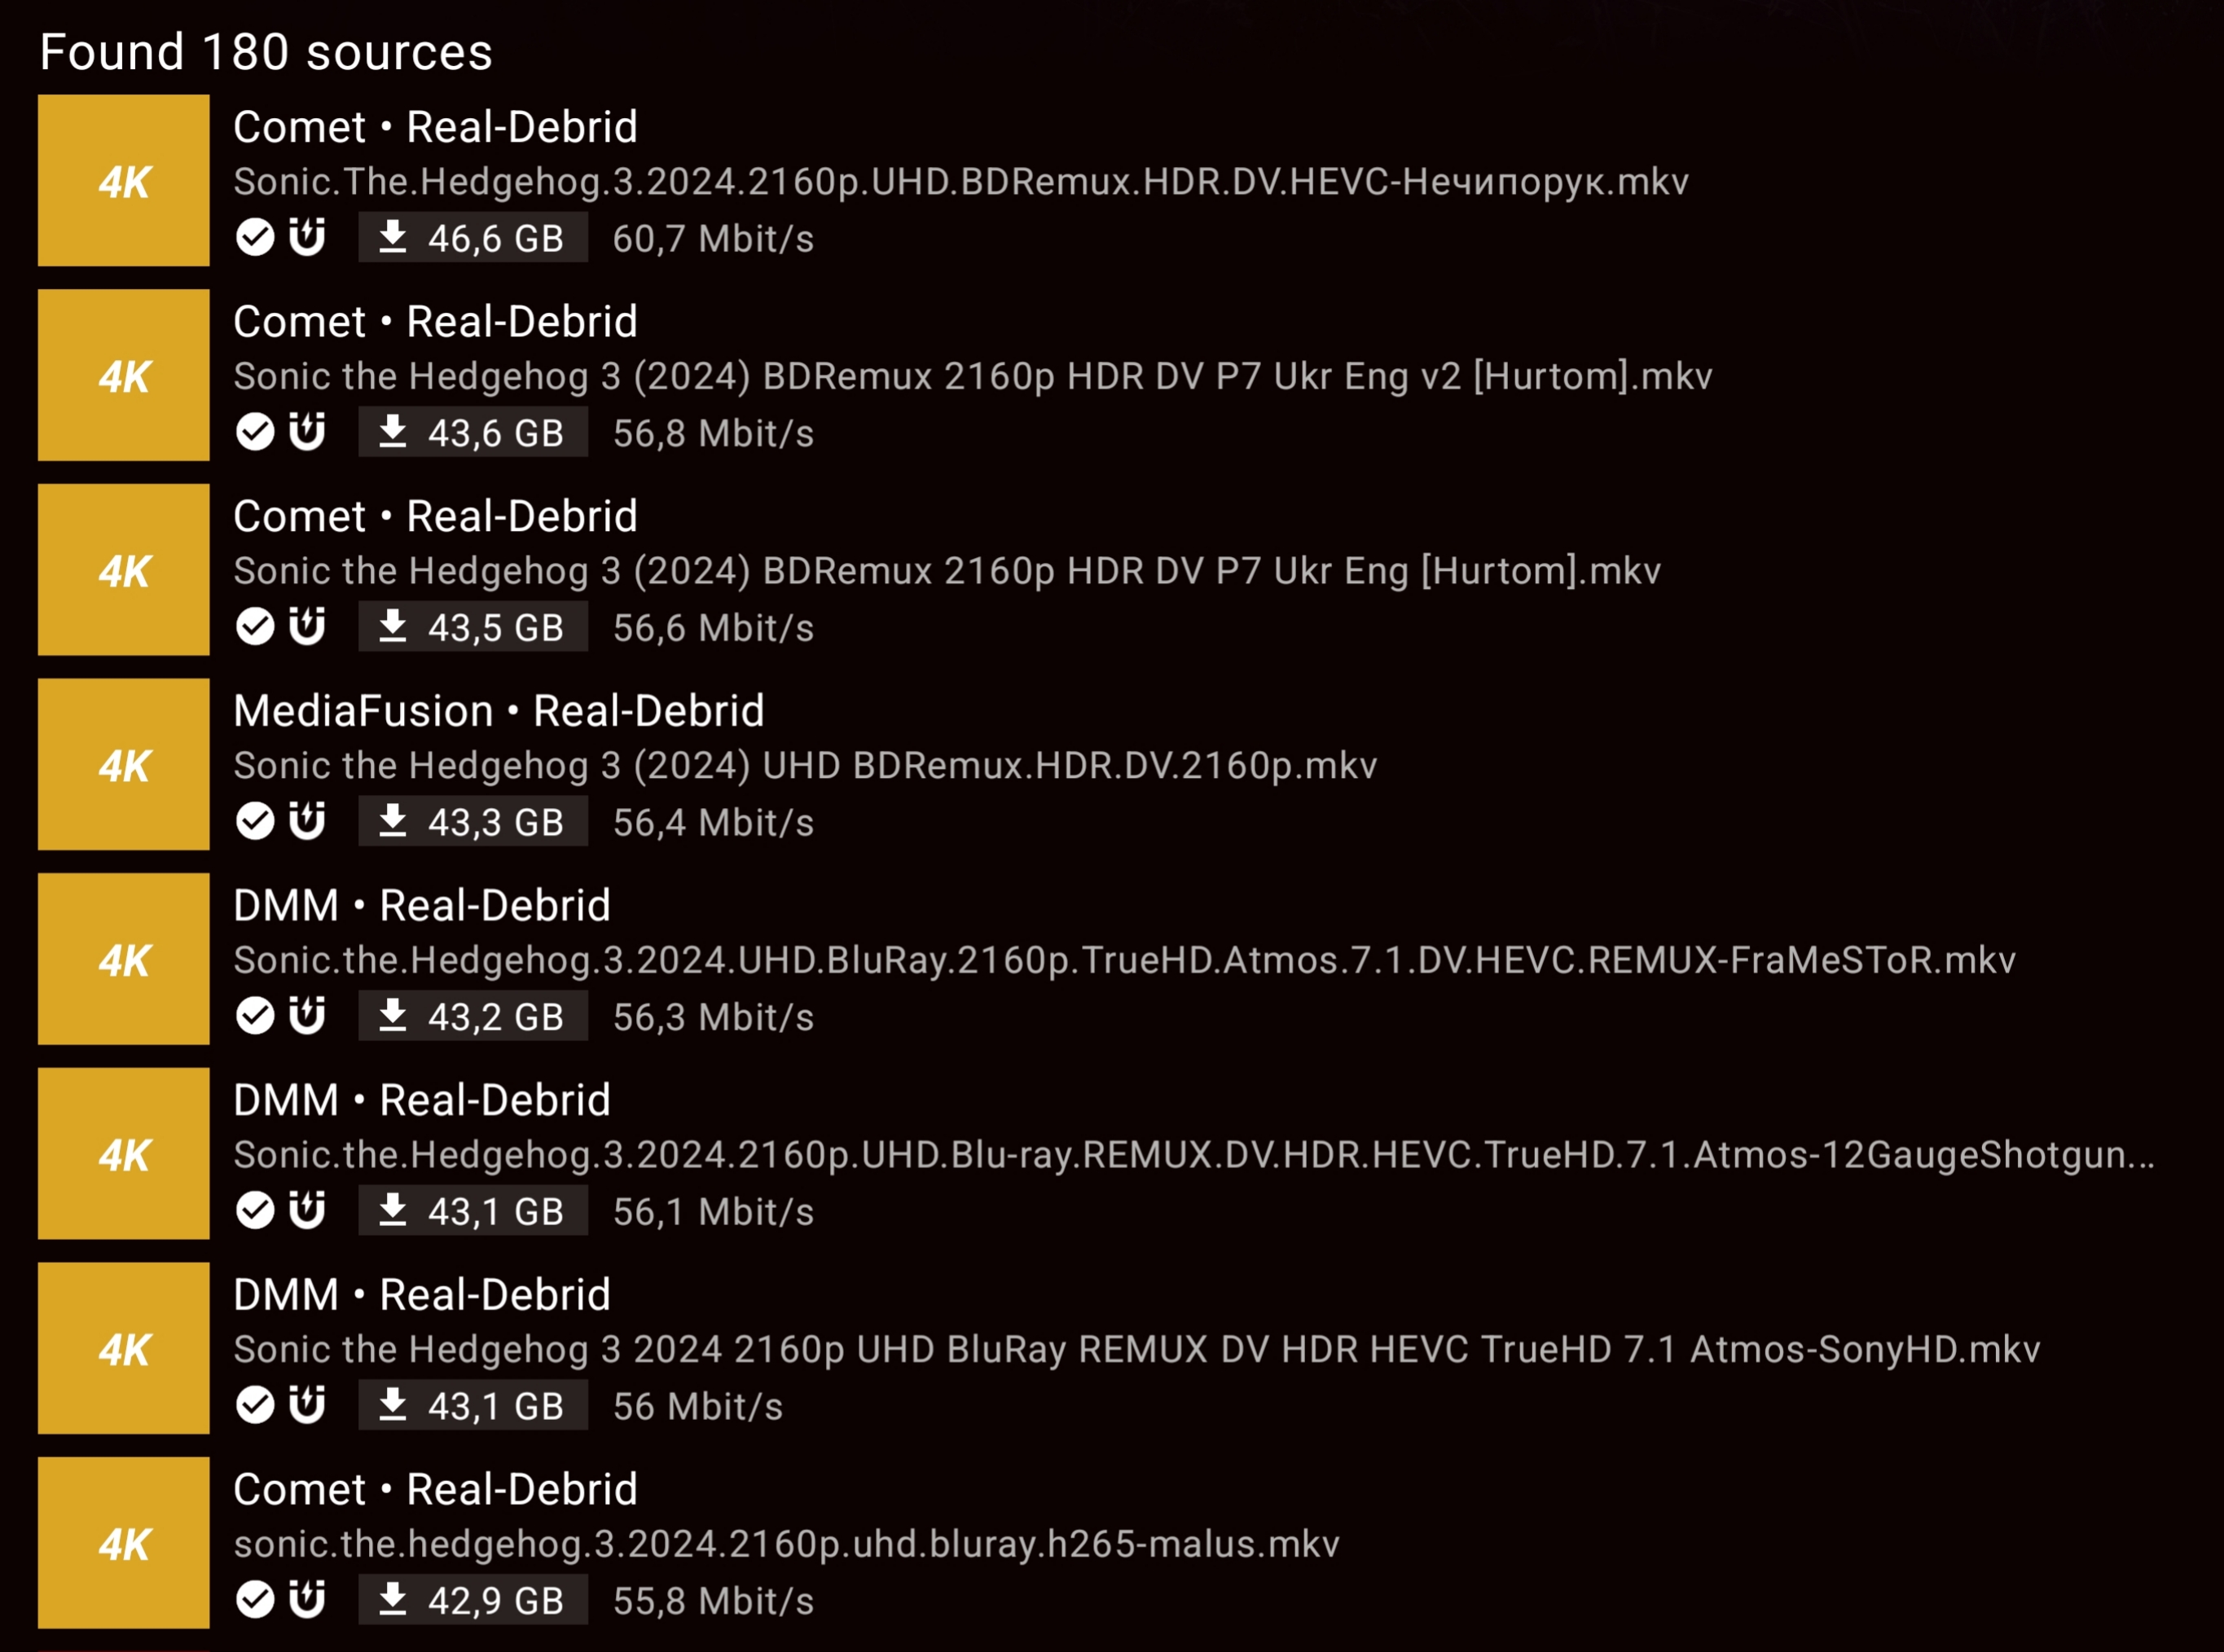Click the magnet icon beside 43,6 GB

point(307,432)
